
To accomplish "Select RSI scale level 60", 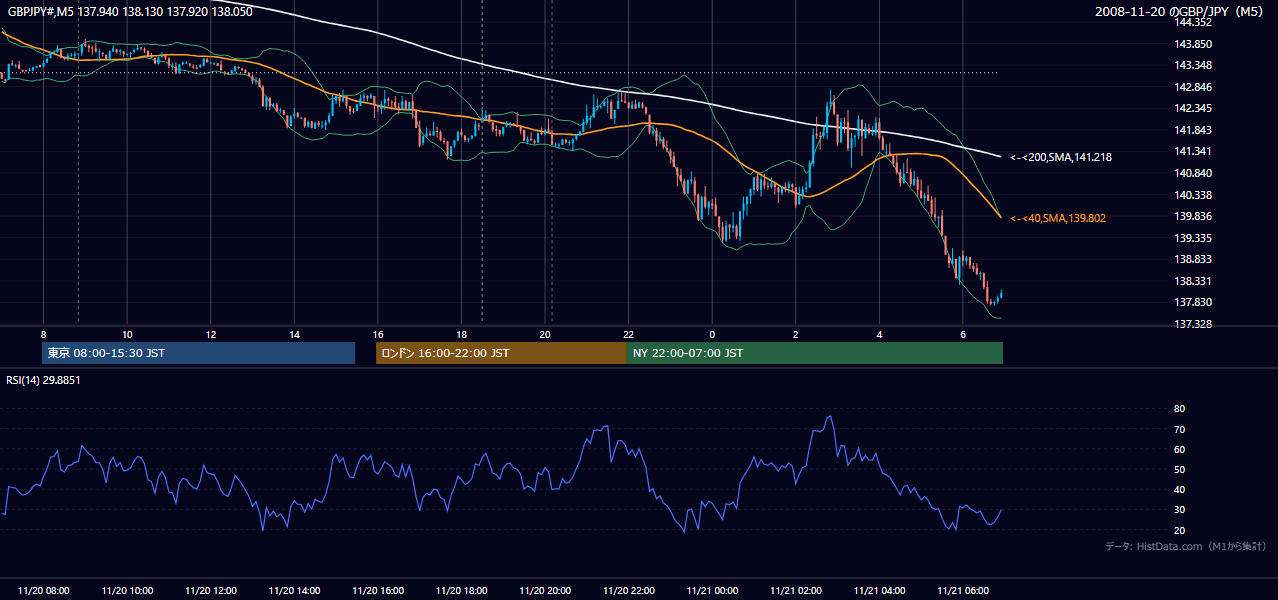I will pos(1180,449).
